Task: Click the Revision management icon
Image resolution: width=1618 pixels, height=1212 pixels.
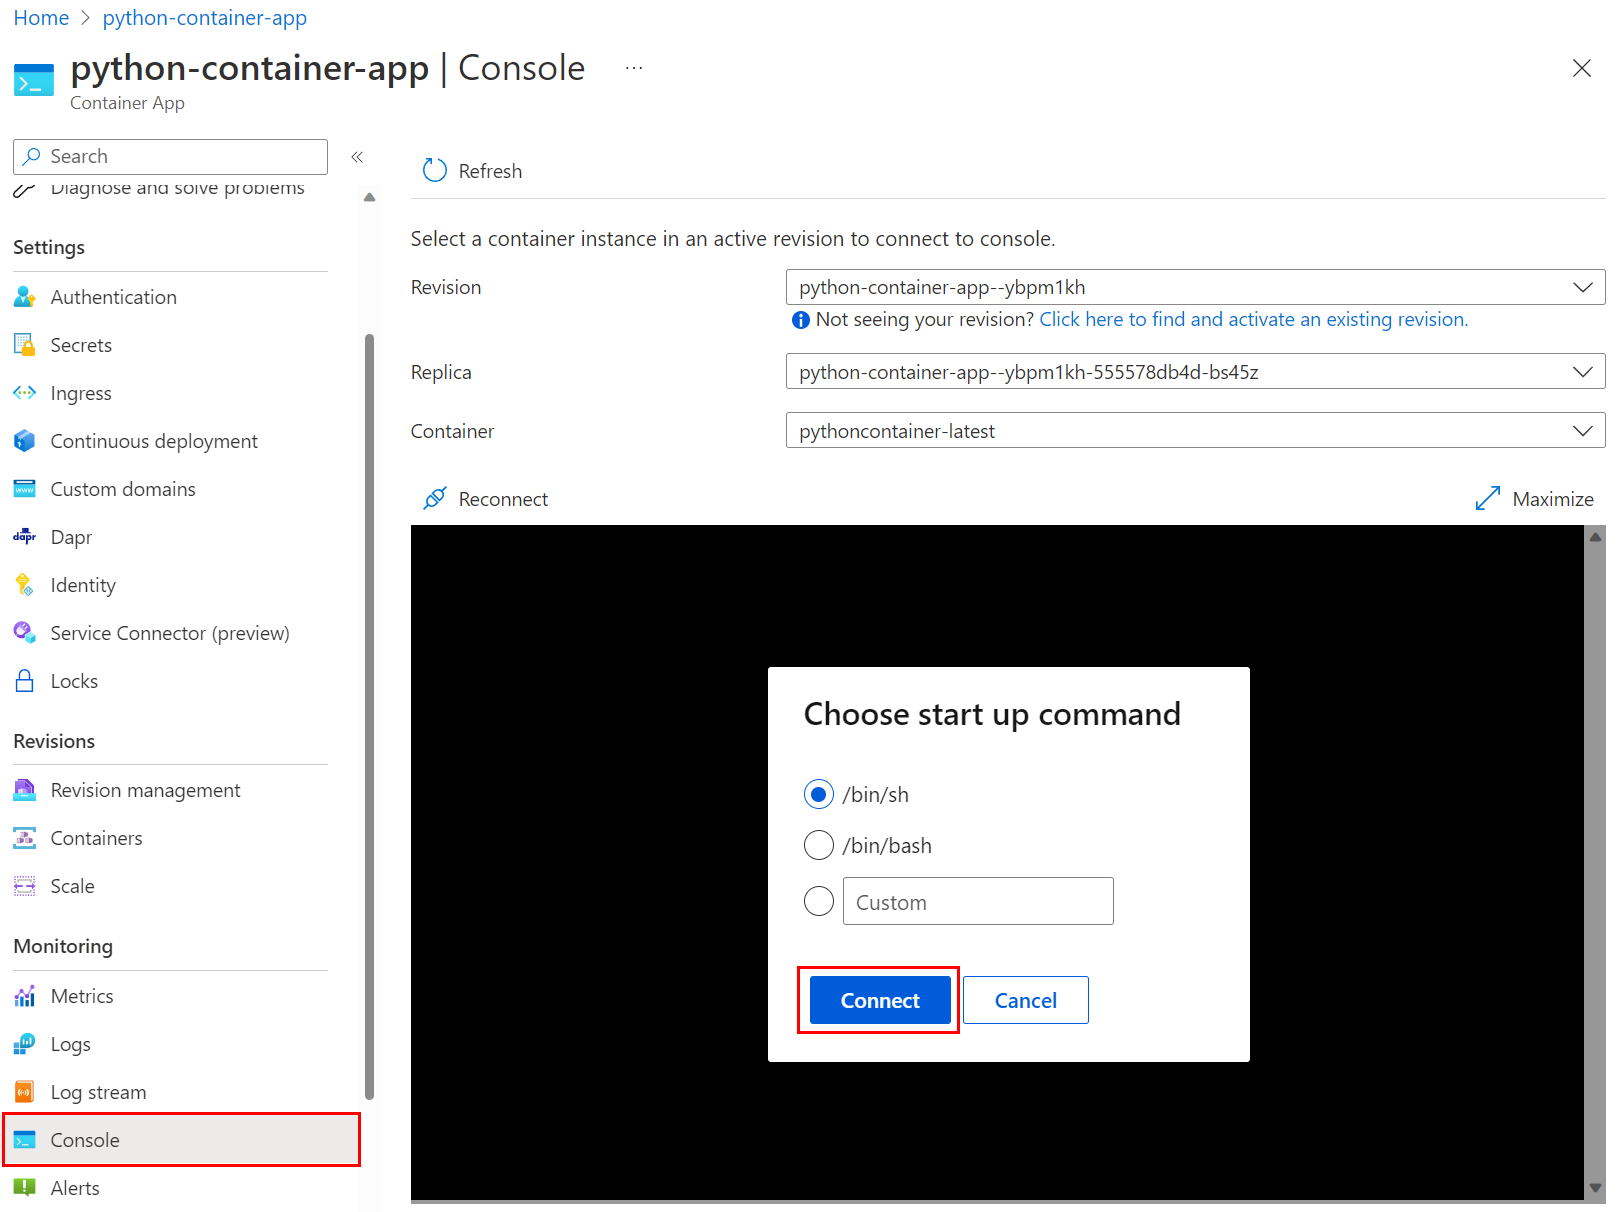Action: click(x=25, y=790)
